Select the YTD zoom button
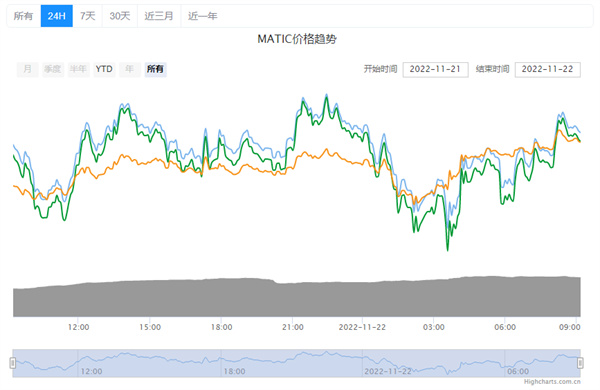Image resolution: width=600 pixels, height=390 pixels. 104,69
